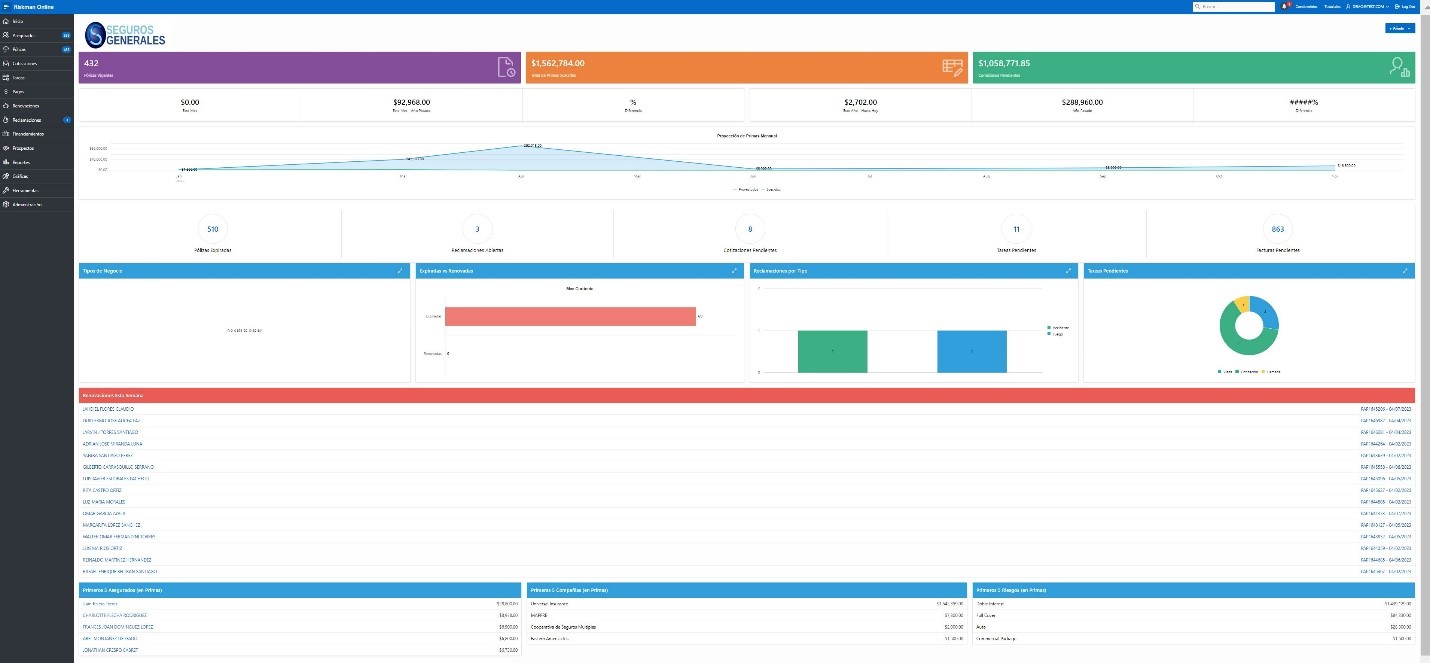Image resolution: width=1430 pixels, height=663 pixels.
Task: Click the document clock icon on purple card
Action: point(506,68)
